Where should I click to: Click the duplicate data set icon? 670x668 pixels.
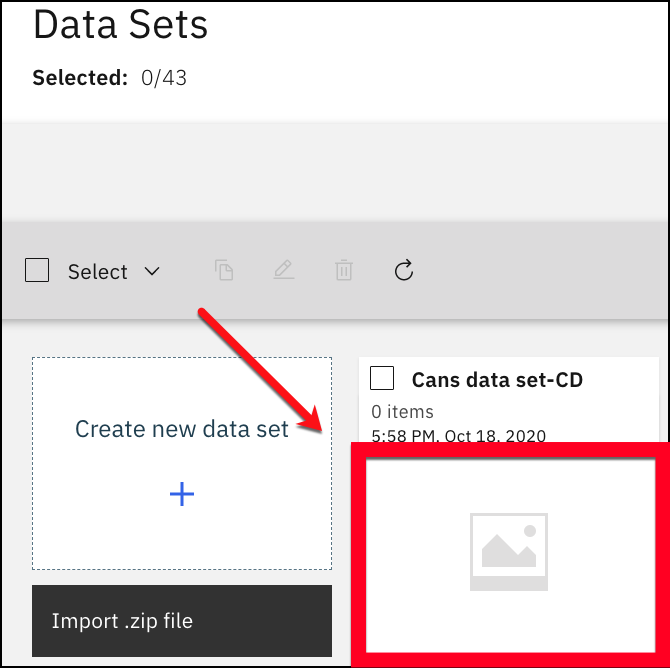[224, 270]
